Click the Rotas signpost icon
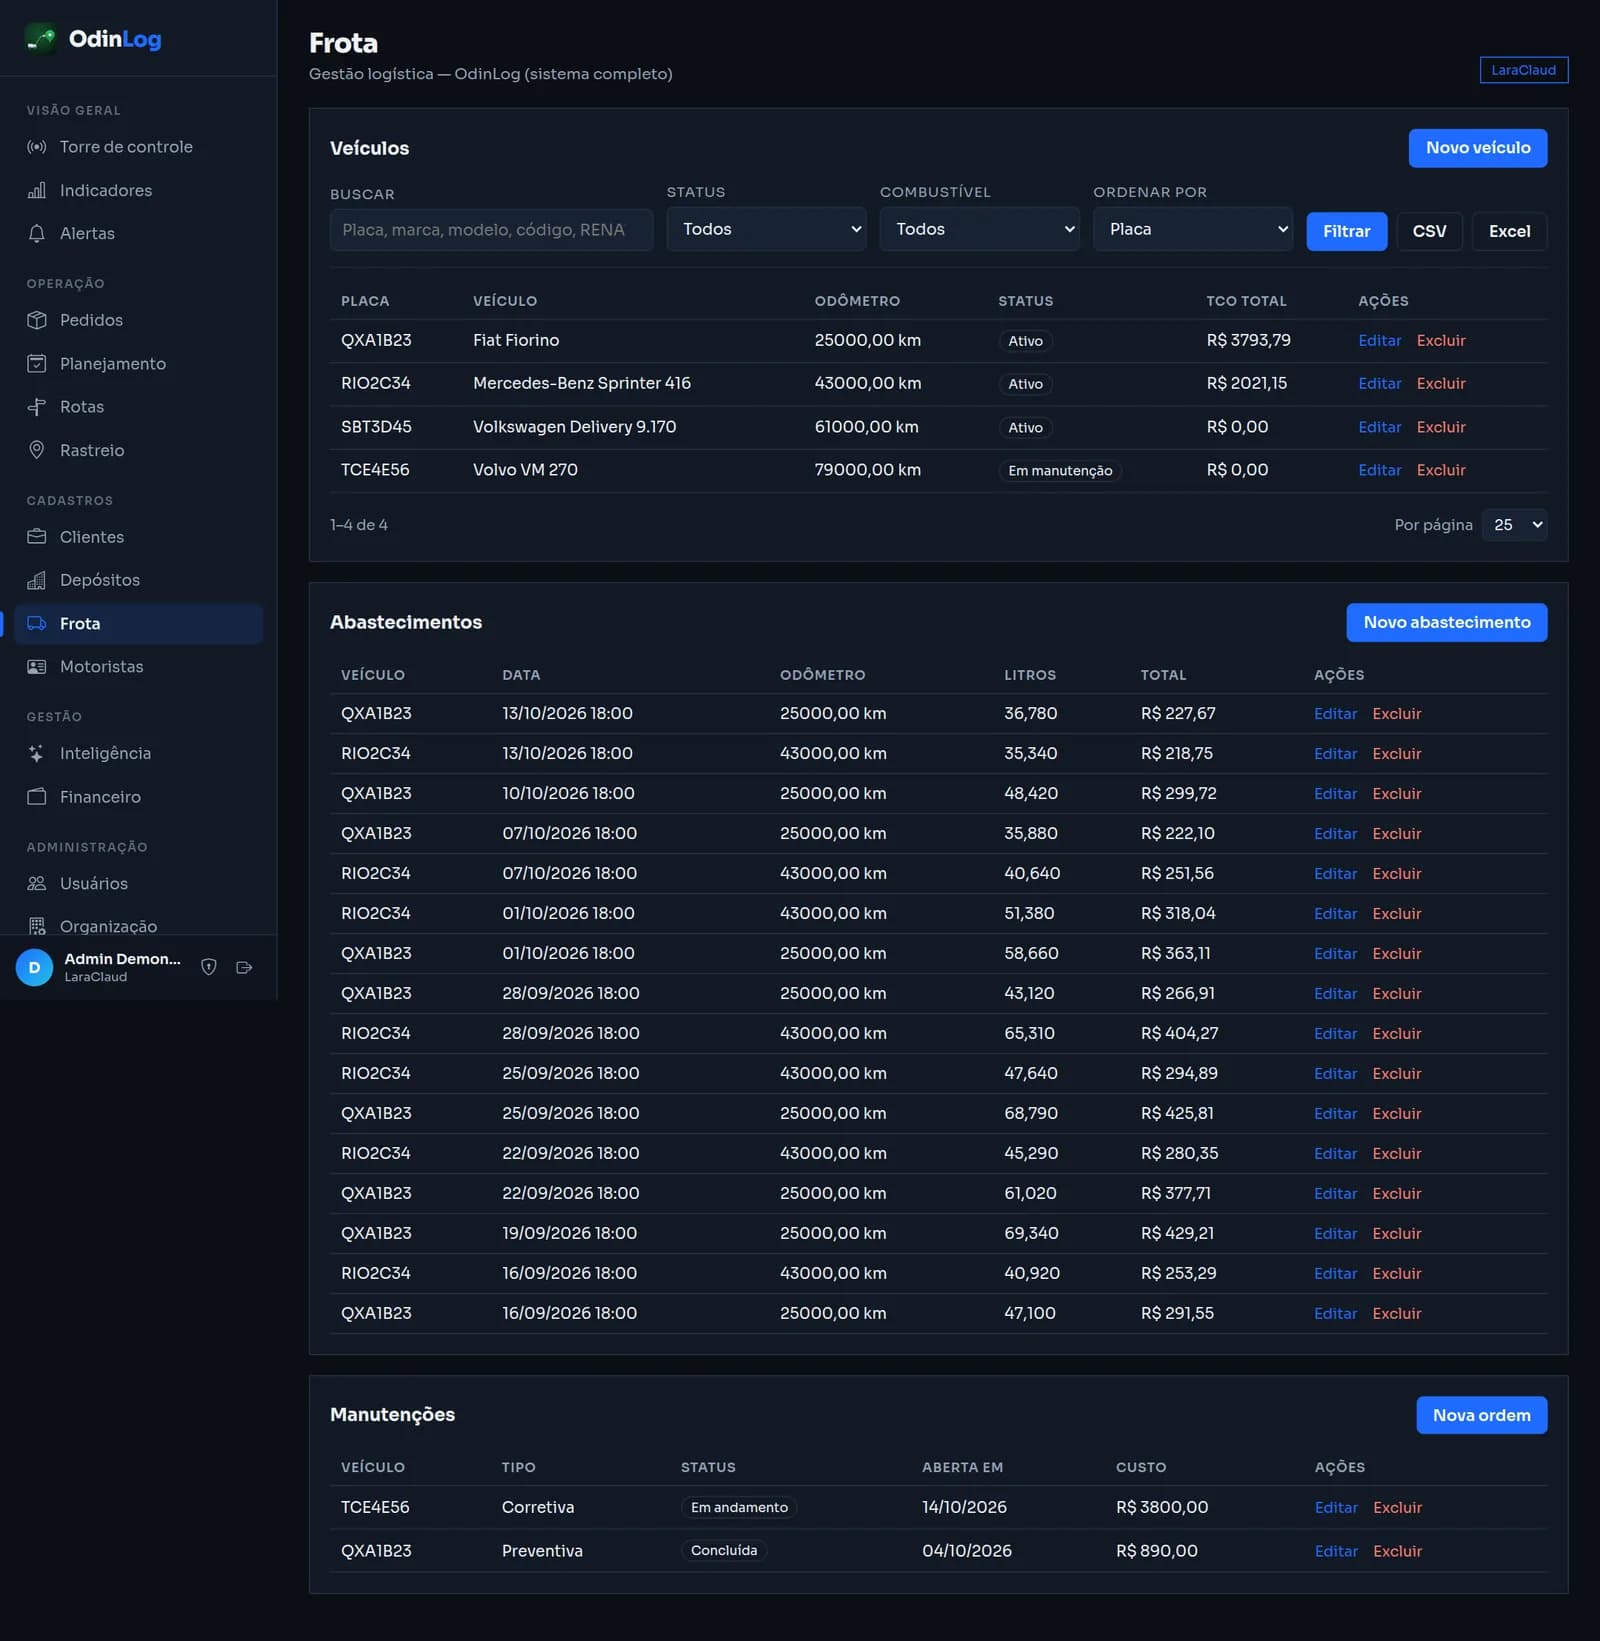This screenshot has width=1600, height=1641. coord(37,407)
